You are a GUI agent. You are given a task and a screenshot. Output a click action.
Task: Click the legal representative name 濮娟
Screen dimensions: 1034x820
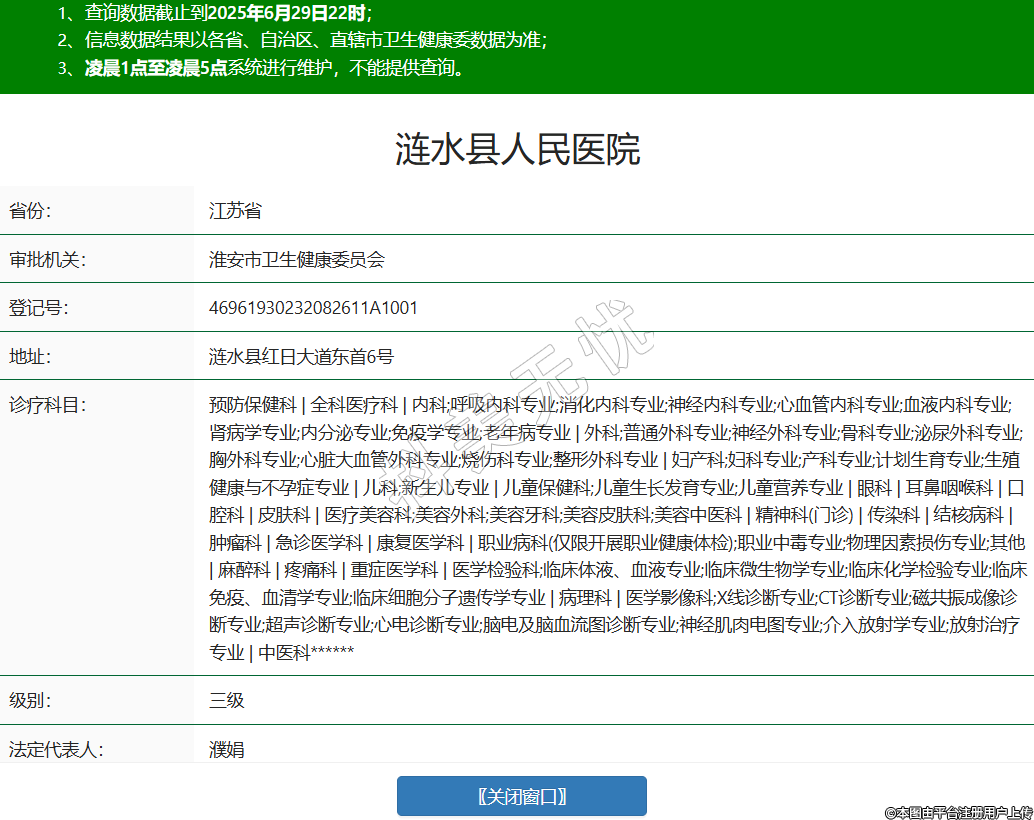(226, 749)
